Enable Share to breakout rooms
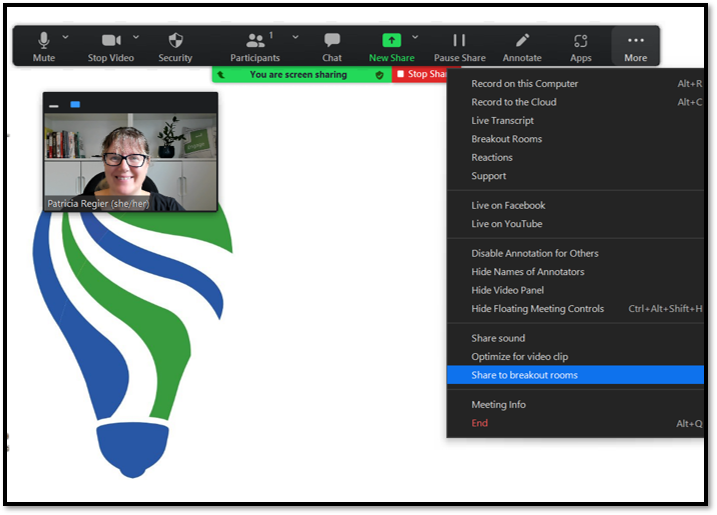The image size is (717, 515). tap(575, 375)
